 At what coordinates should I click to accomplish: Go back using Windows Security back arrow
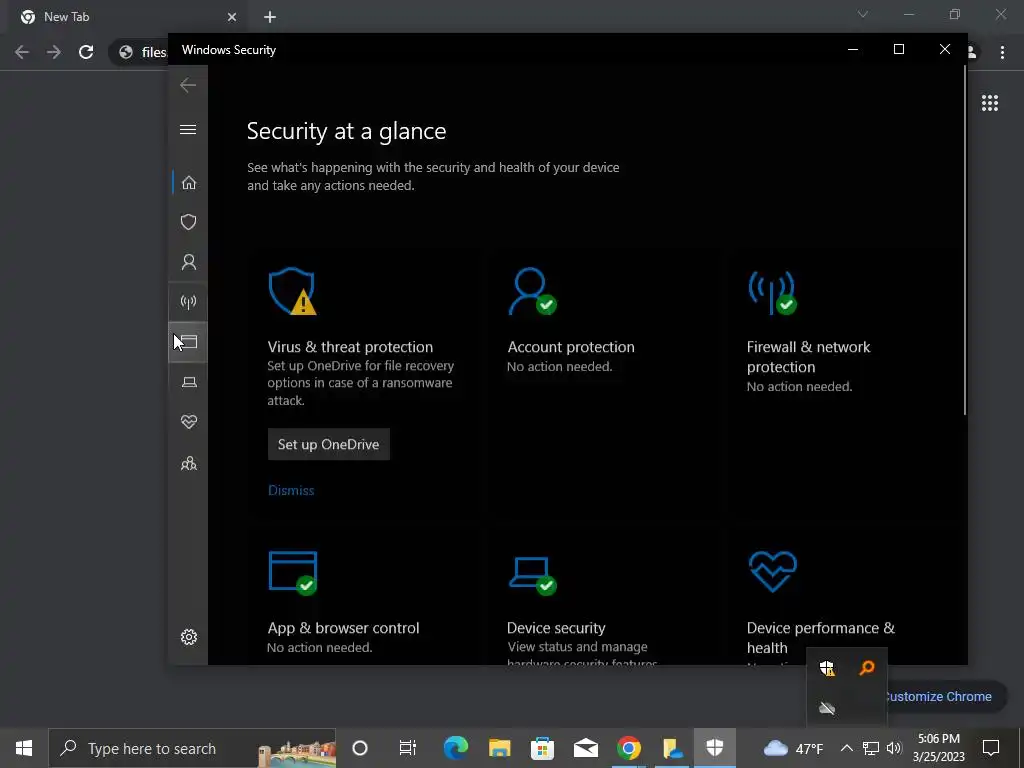pyautogui.click(x=188, y=85)
